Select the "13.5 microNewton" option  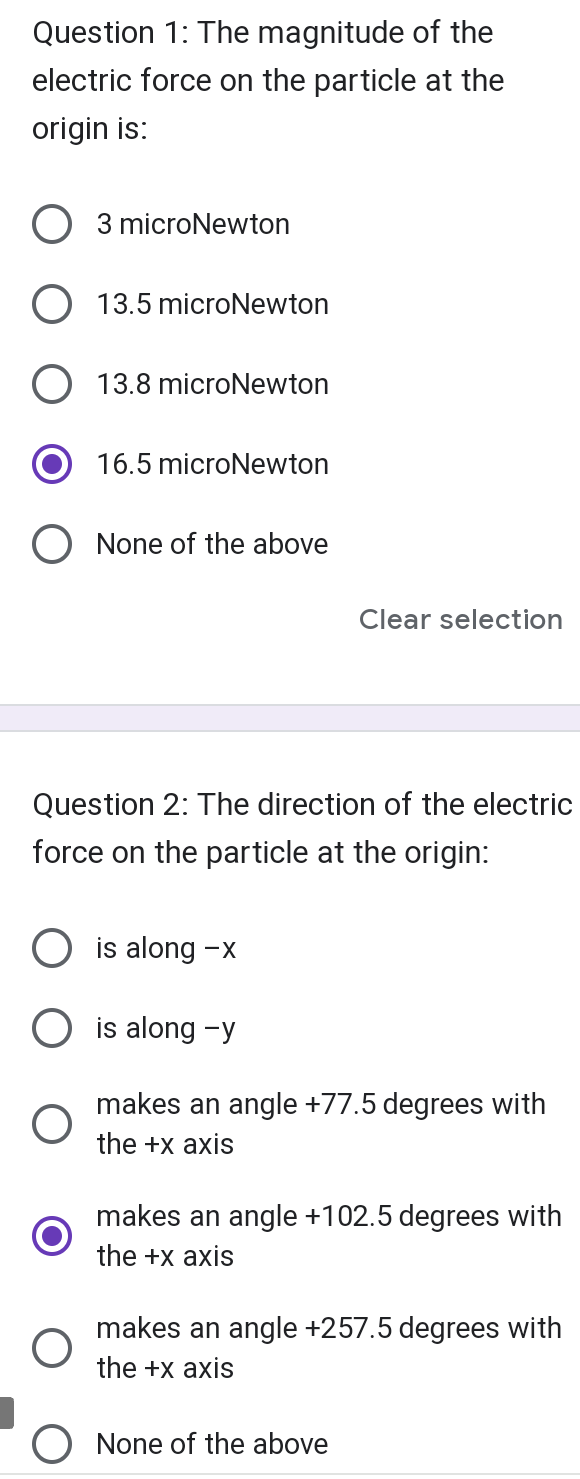(52, 304)
